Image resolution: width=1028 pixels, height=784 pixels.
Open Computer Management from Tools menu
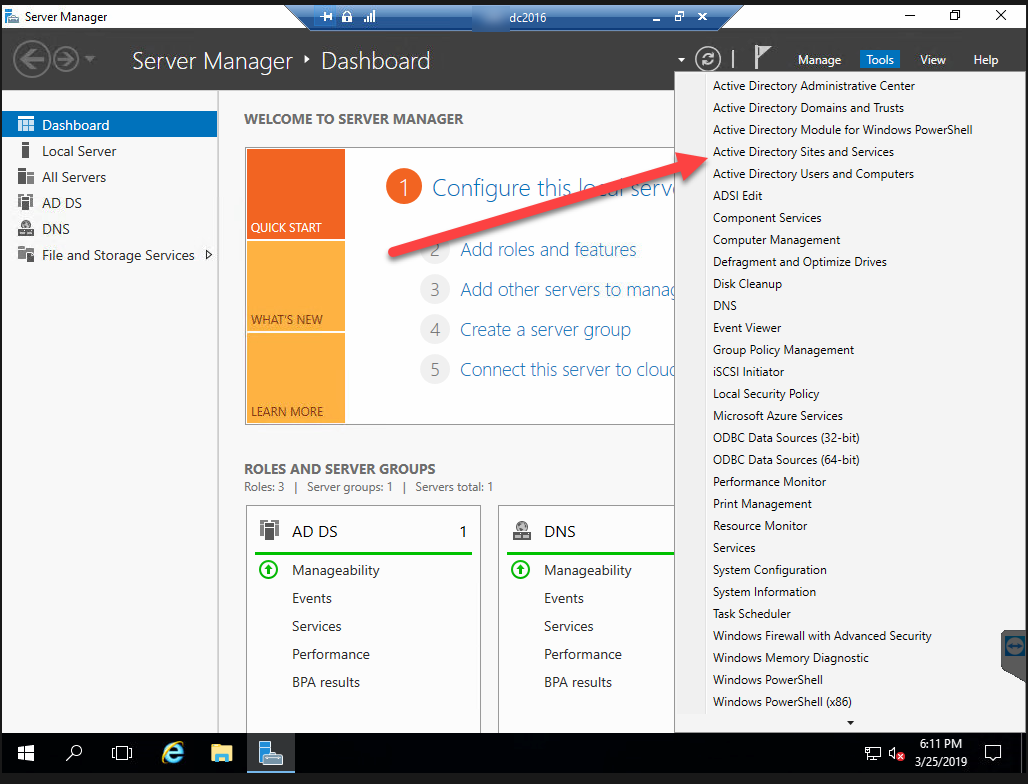(x=776, y=240)
